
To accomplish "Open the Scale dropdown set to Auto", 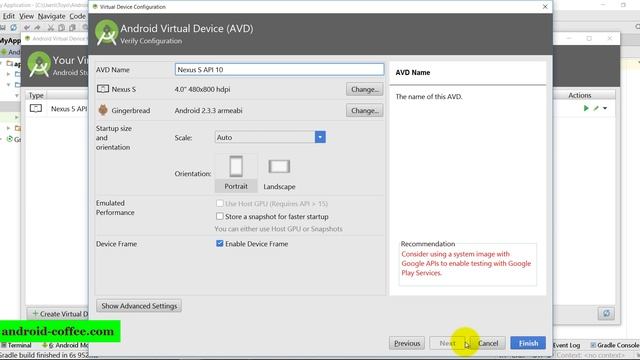I will click(270, 137).
